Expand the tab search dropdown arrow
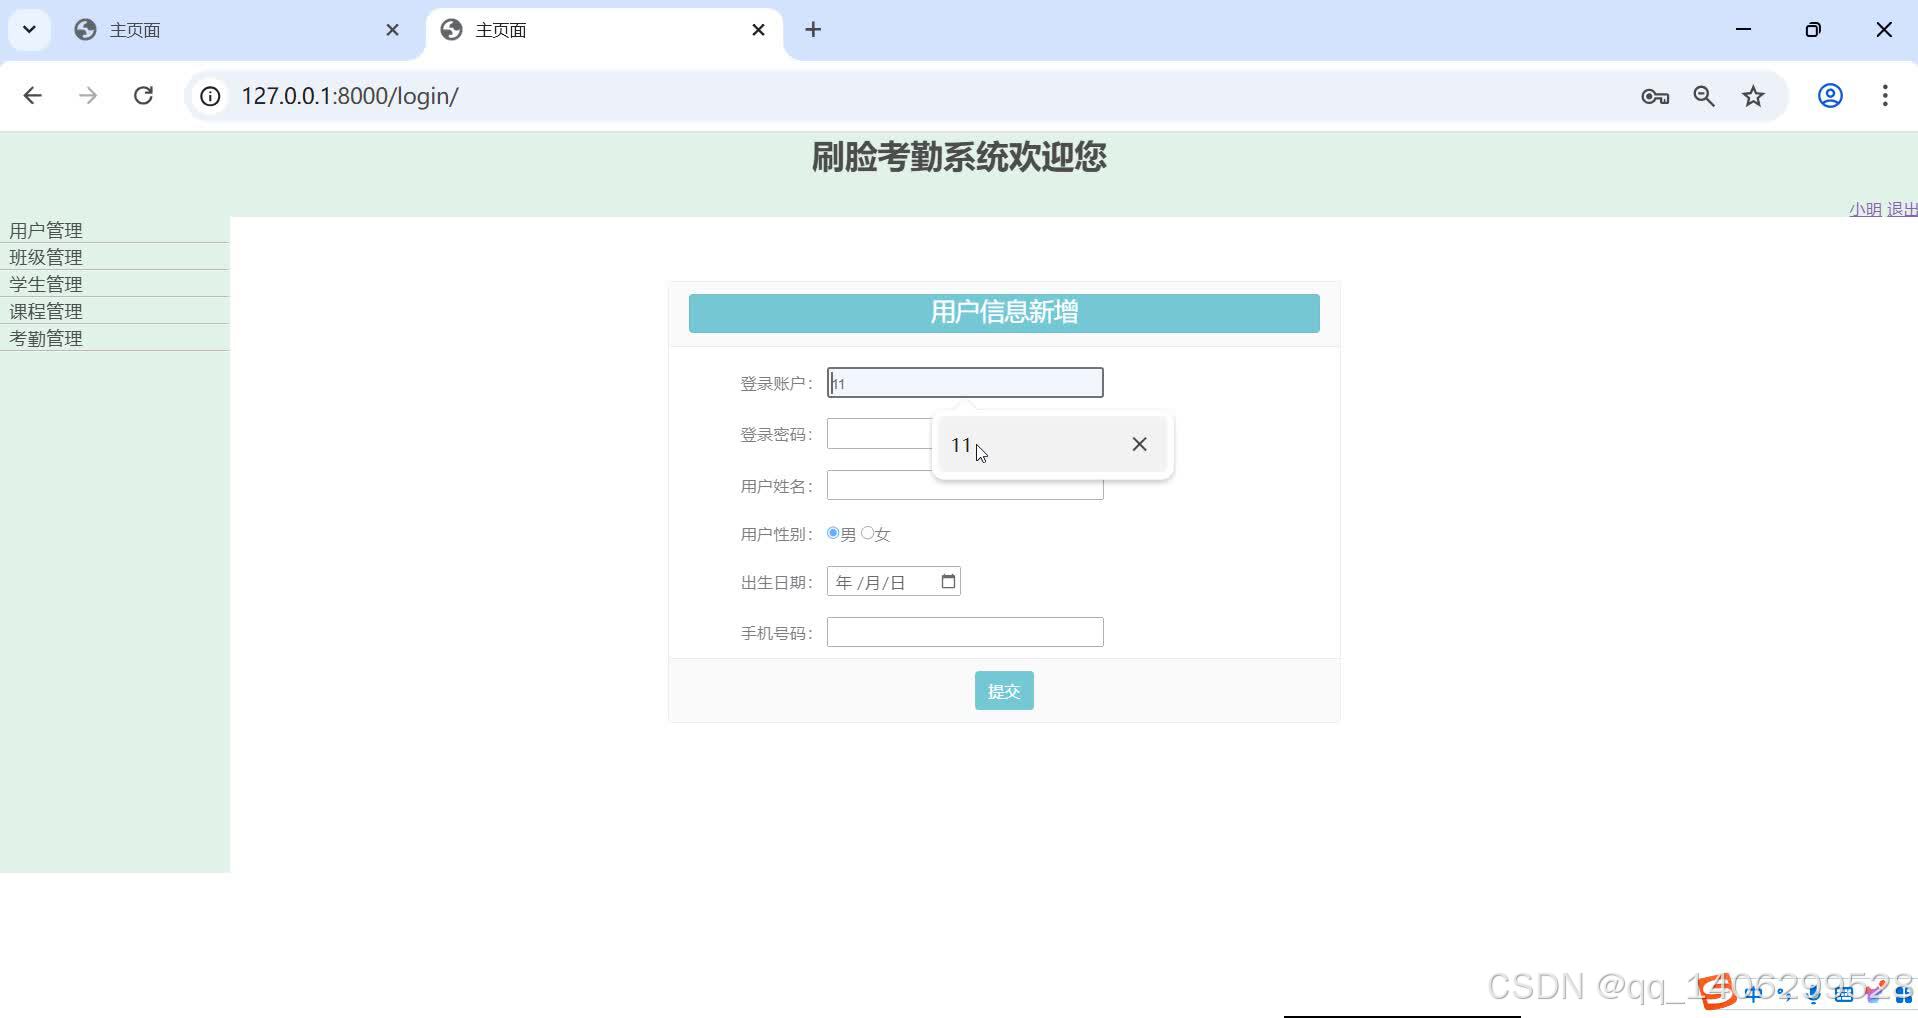 [x=28, y=29]
